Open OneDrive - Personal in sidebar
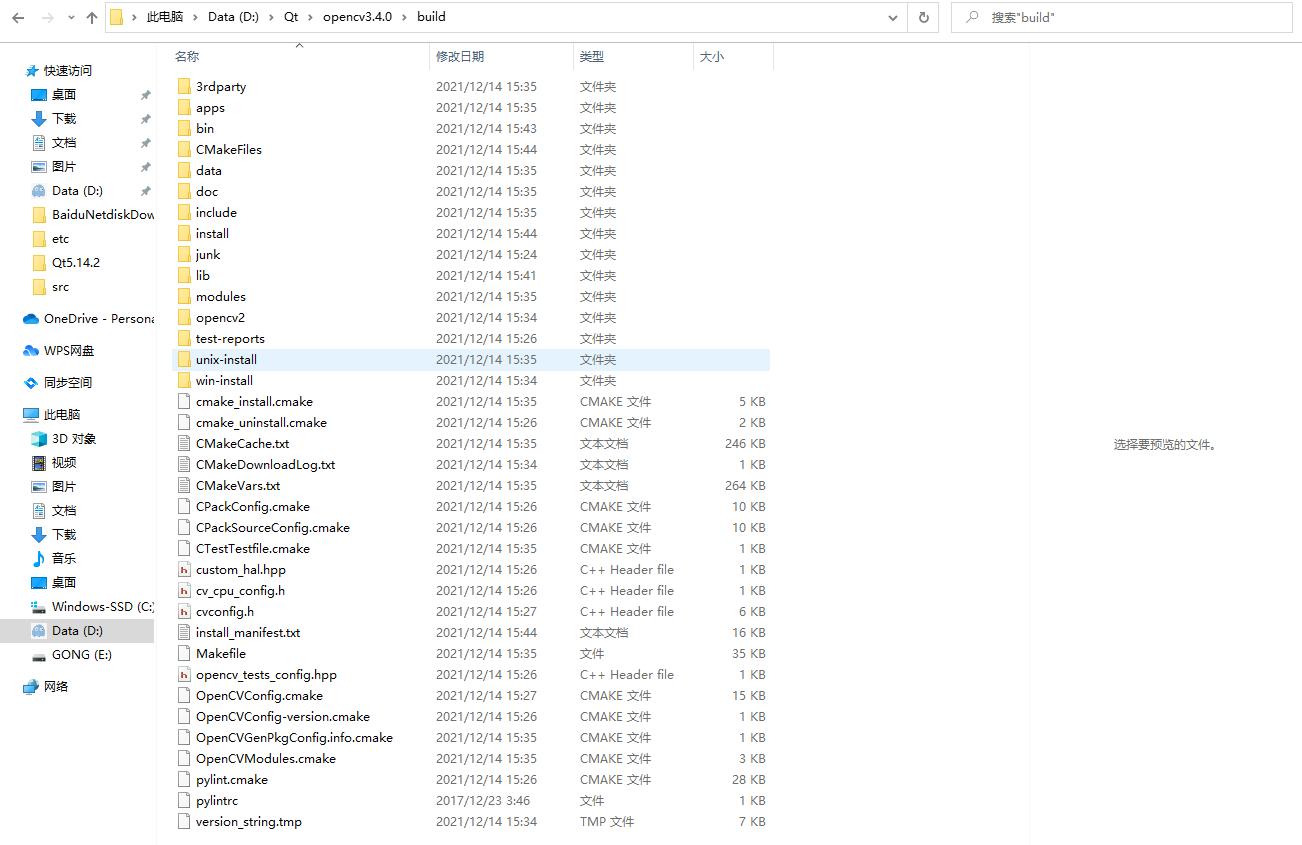Viewport: 1302px width, 845px height. tap(98, 319)
